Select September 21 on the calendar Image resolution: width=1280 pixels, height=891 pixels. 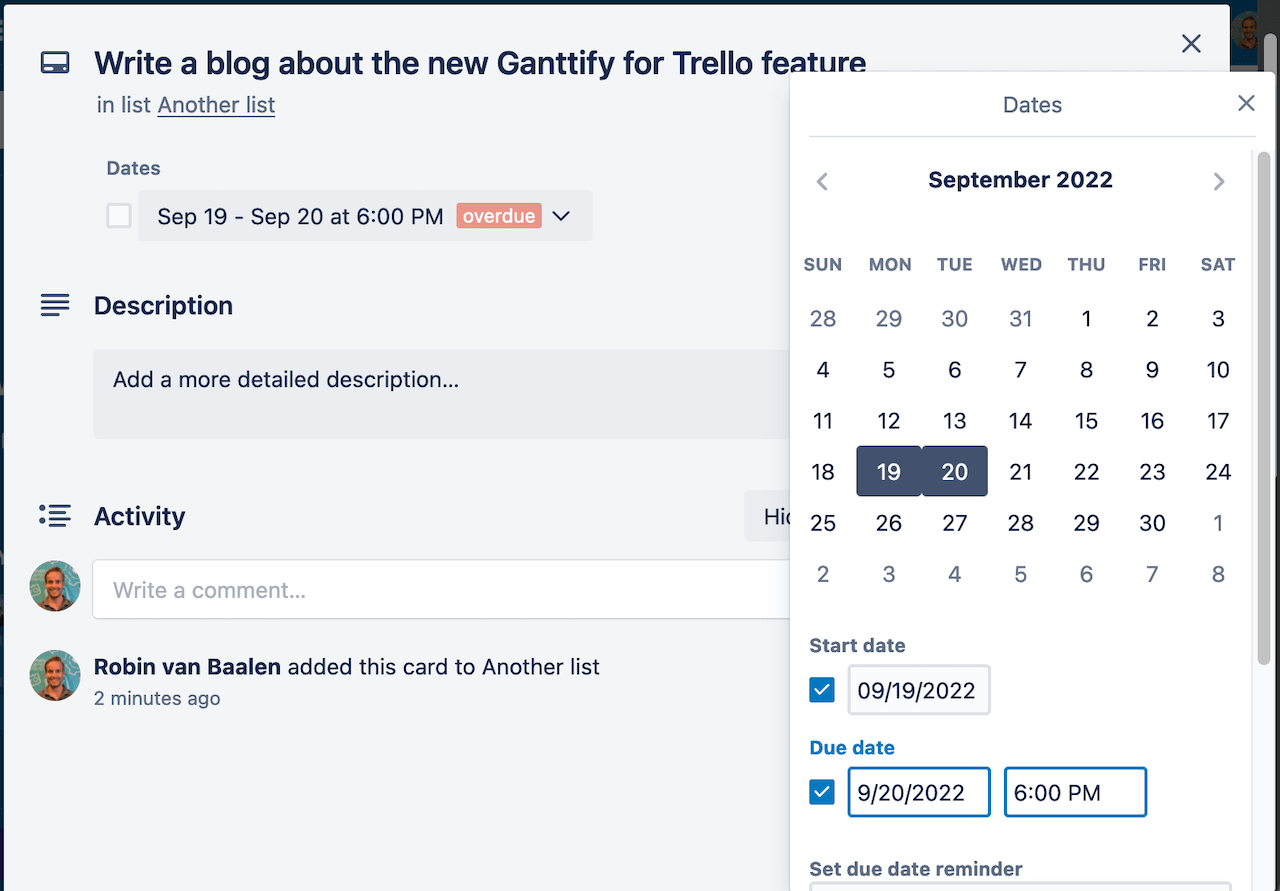(1021, 471)
